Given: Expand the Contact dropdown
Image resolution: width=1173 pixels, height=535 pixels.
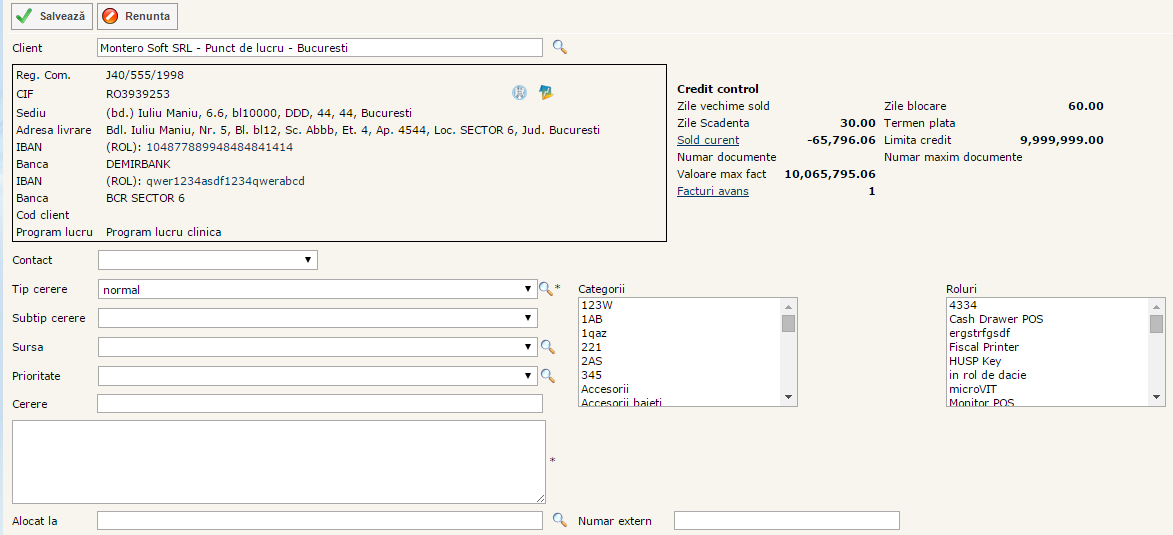Looking at the screenshot, I should click(207, 260).
